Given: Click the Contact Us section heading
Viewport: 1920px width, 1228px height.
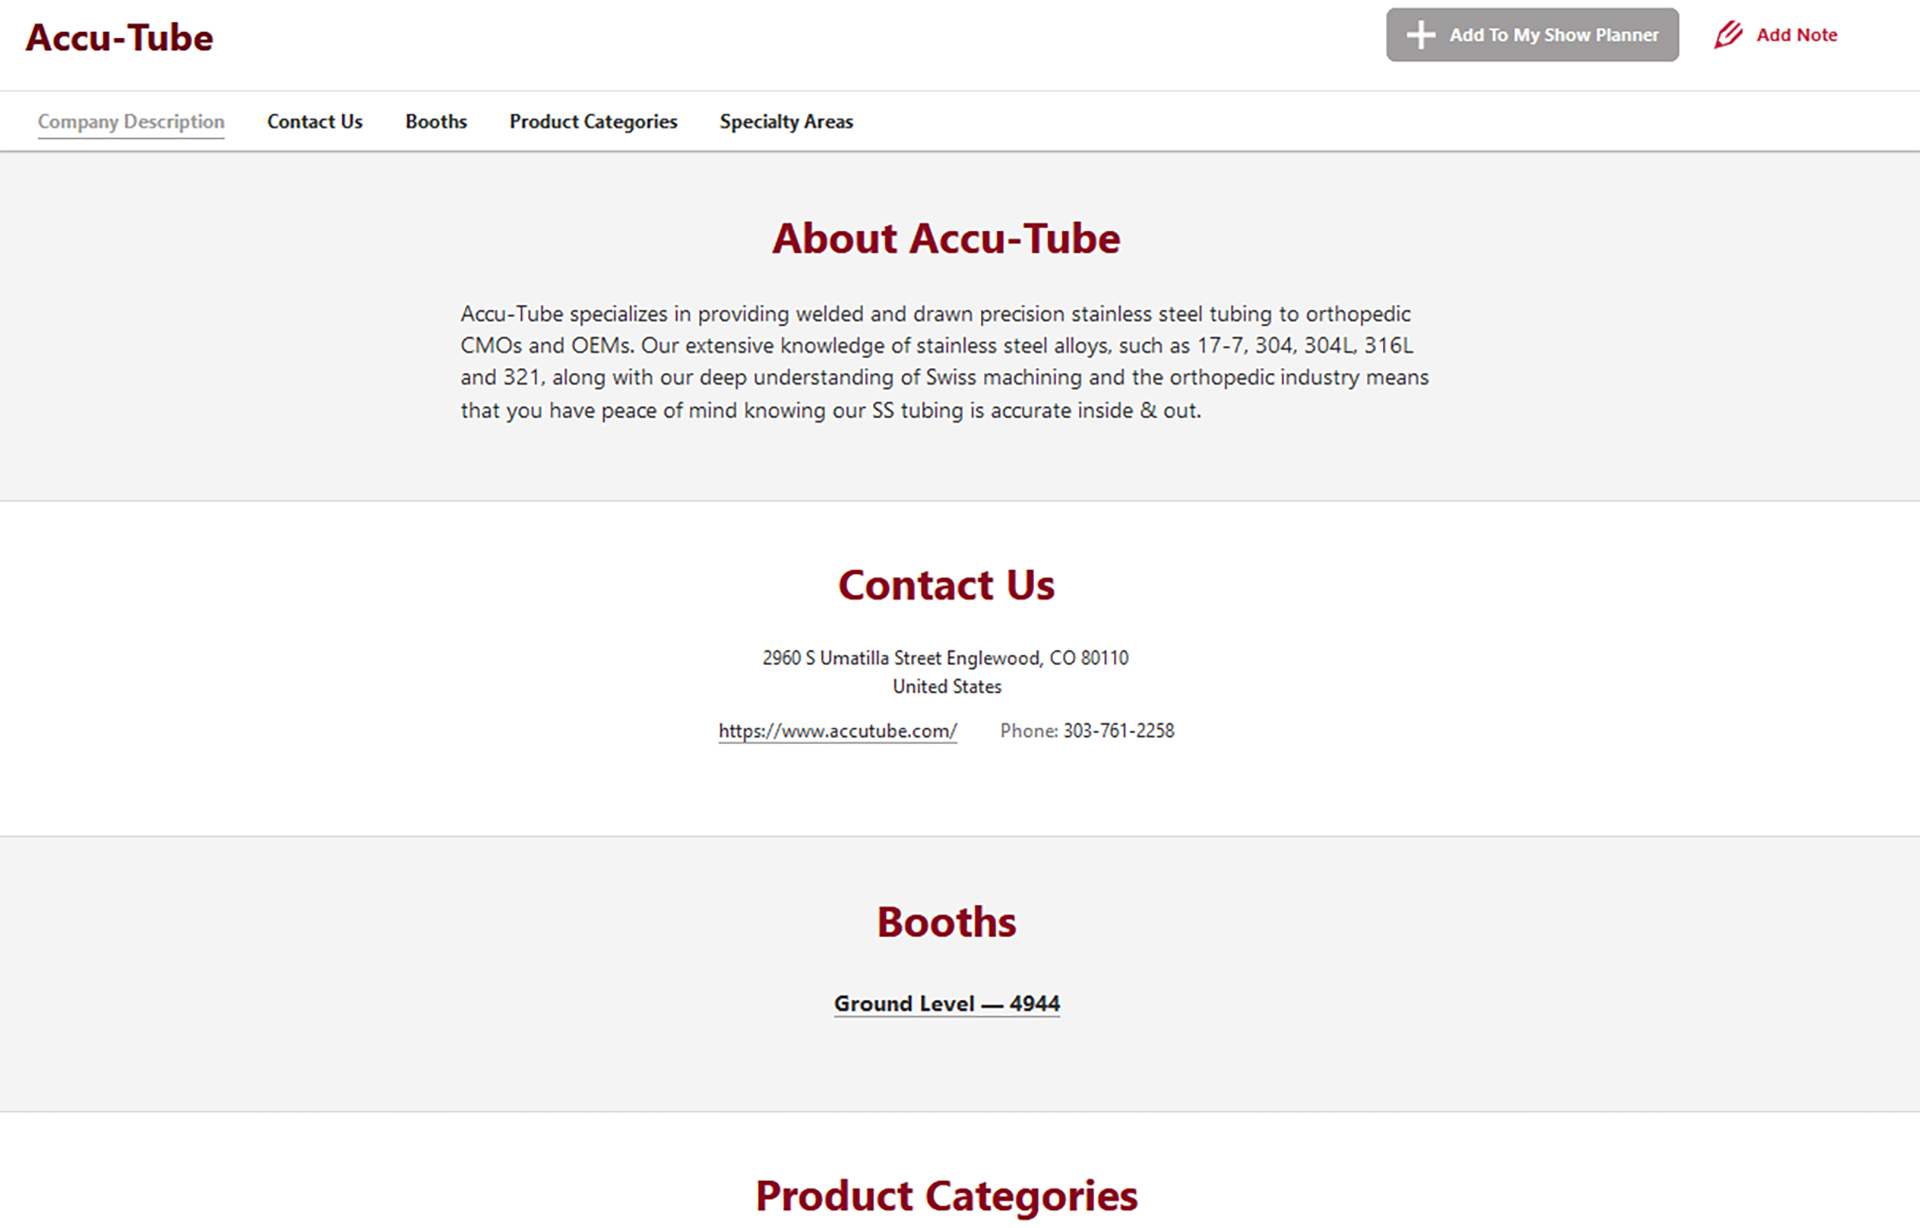Looking at the screenshot, I should [946, 585].
